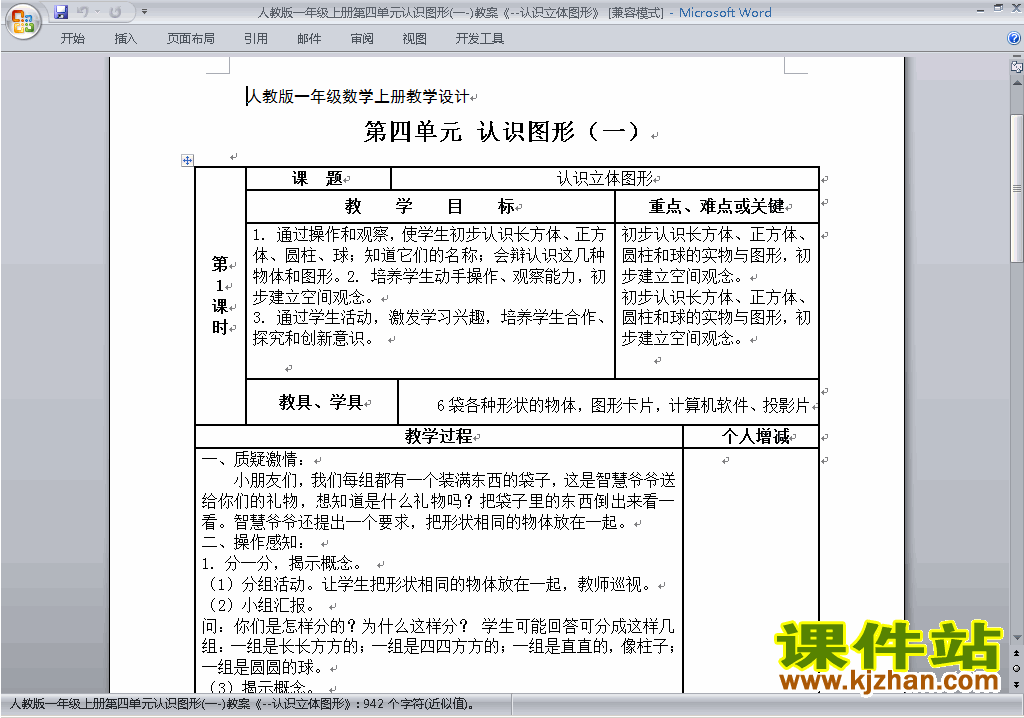
Task: Click the split box above the ruler icon
Action: [x=1016, y=57]
